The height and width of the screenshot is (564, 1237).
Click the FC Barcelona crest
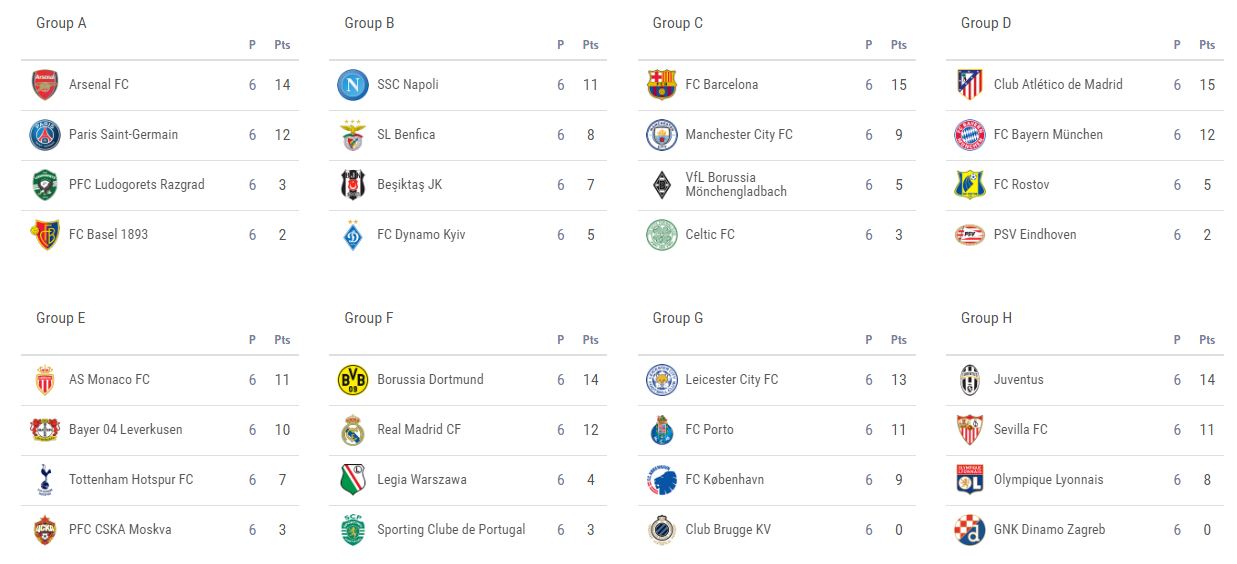(x=661, y=85)
